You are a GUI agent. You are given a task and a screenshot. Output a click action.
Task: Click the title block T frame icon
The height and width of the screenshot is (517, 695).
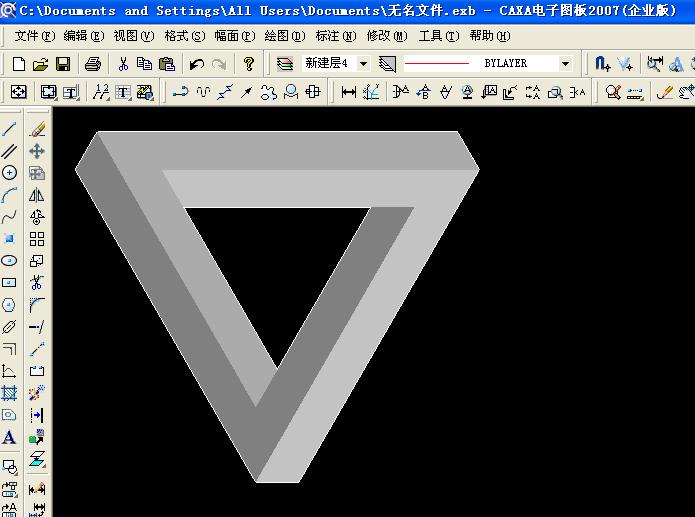click(70, 92)
